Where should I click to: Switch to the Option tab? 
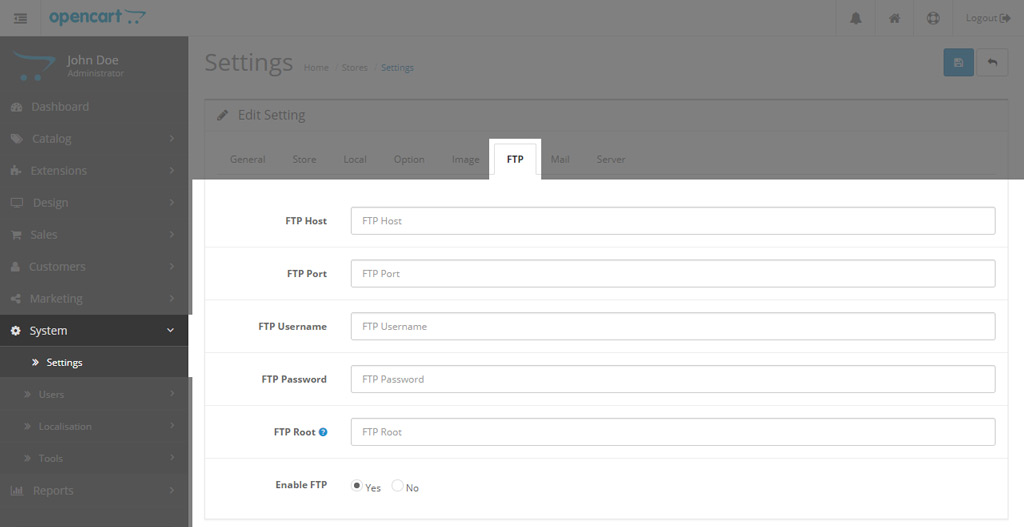click(409, 159)
